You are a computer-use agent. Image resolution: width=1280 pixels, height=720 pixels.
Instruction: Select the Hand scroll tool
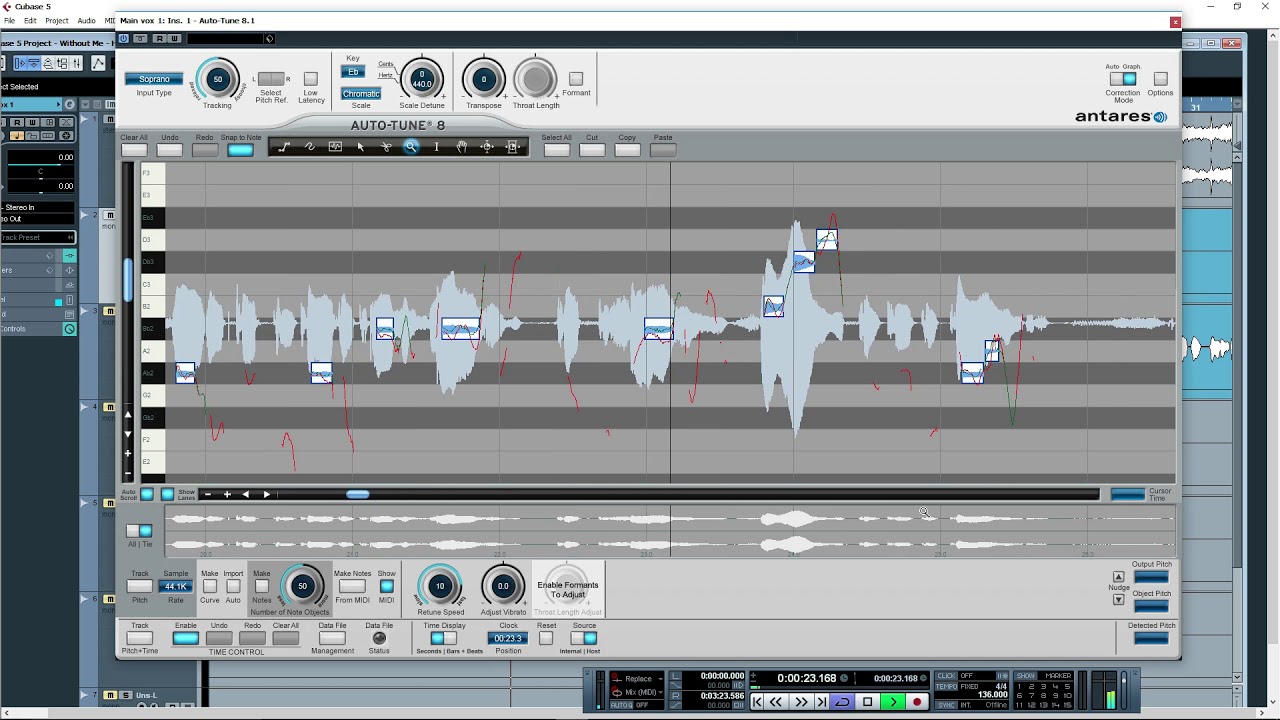click(462, 147)
